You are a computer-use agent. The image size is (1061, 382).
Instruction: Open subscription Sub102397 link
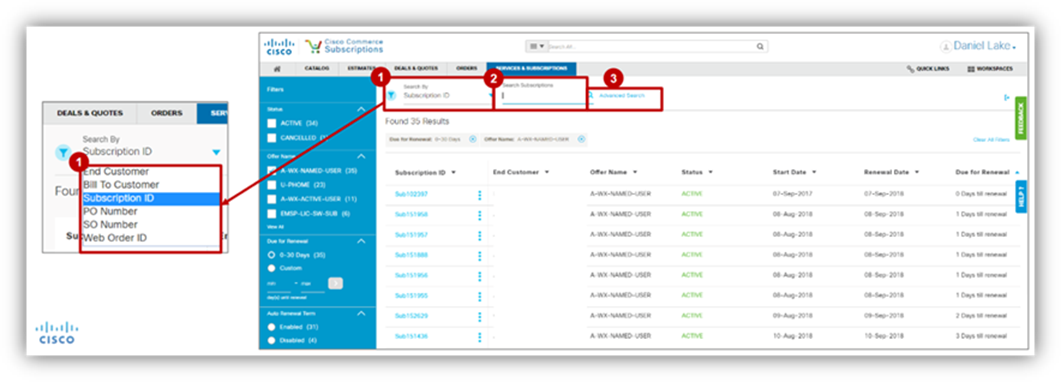pos(411,194)
